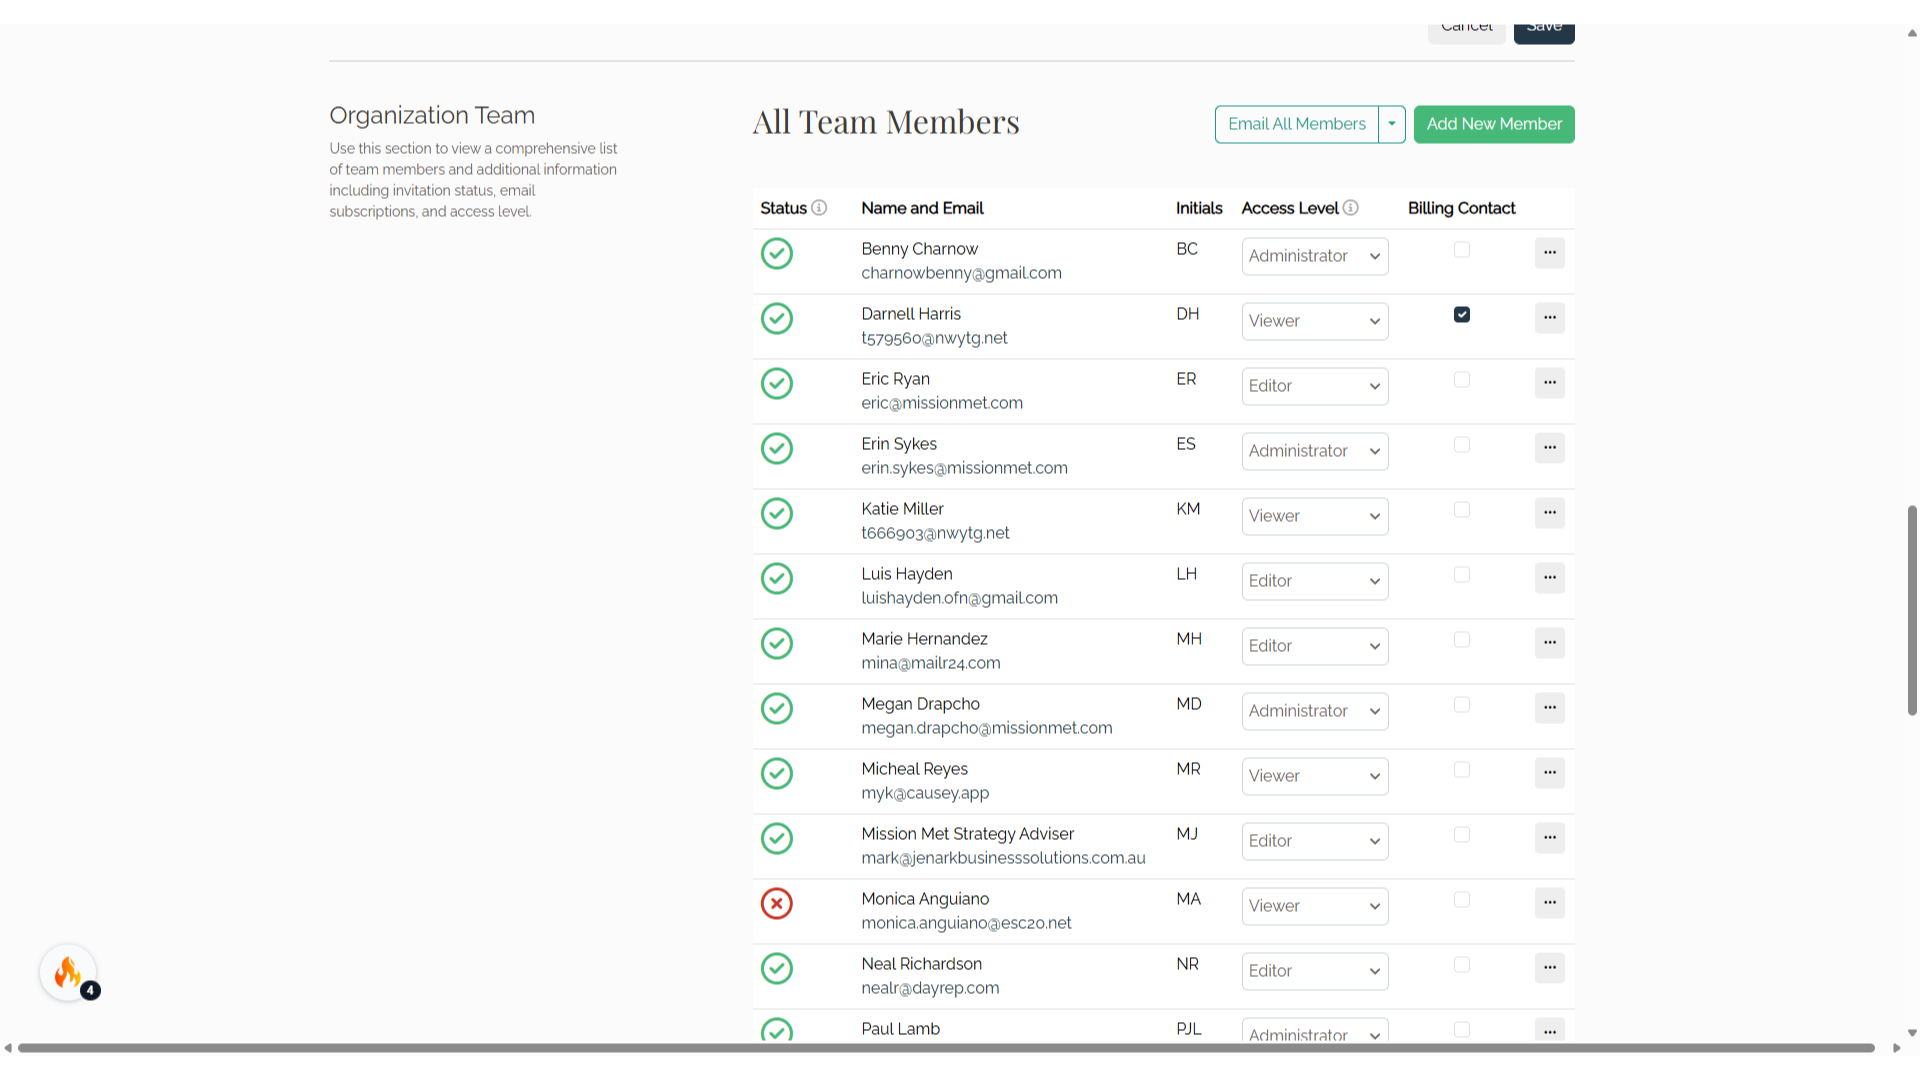This screenshot has width=1920, height=1080.
Task: Open Katie Miller's access level dropdown
Action: tap(1315, 516)
